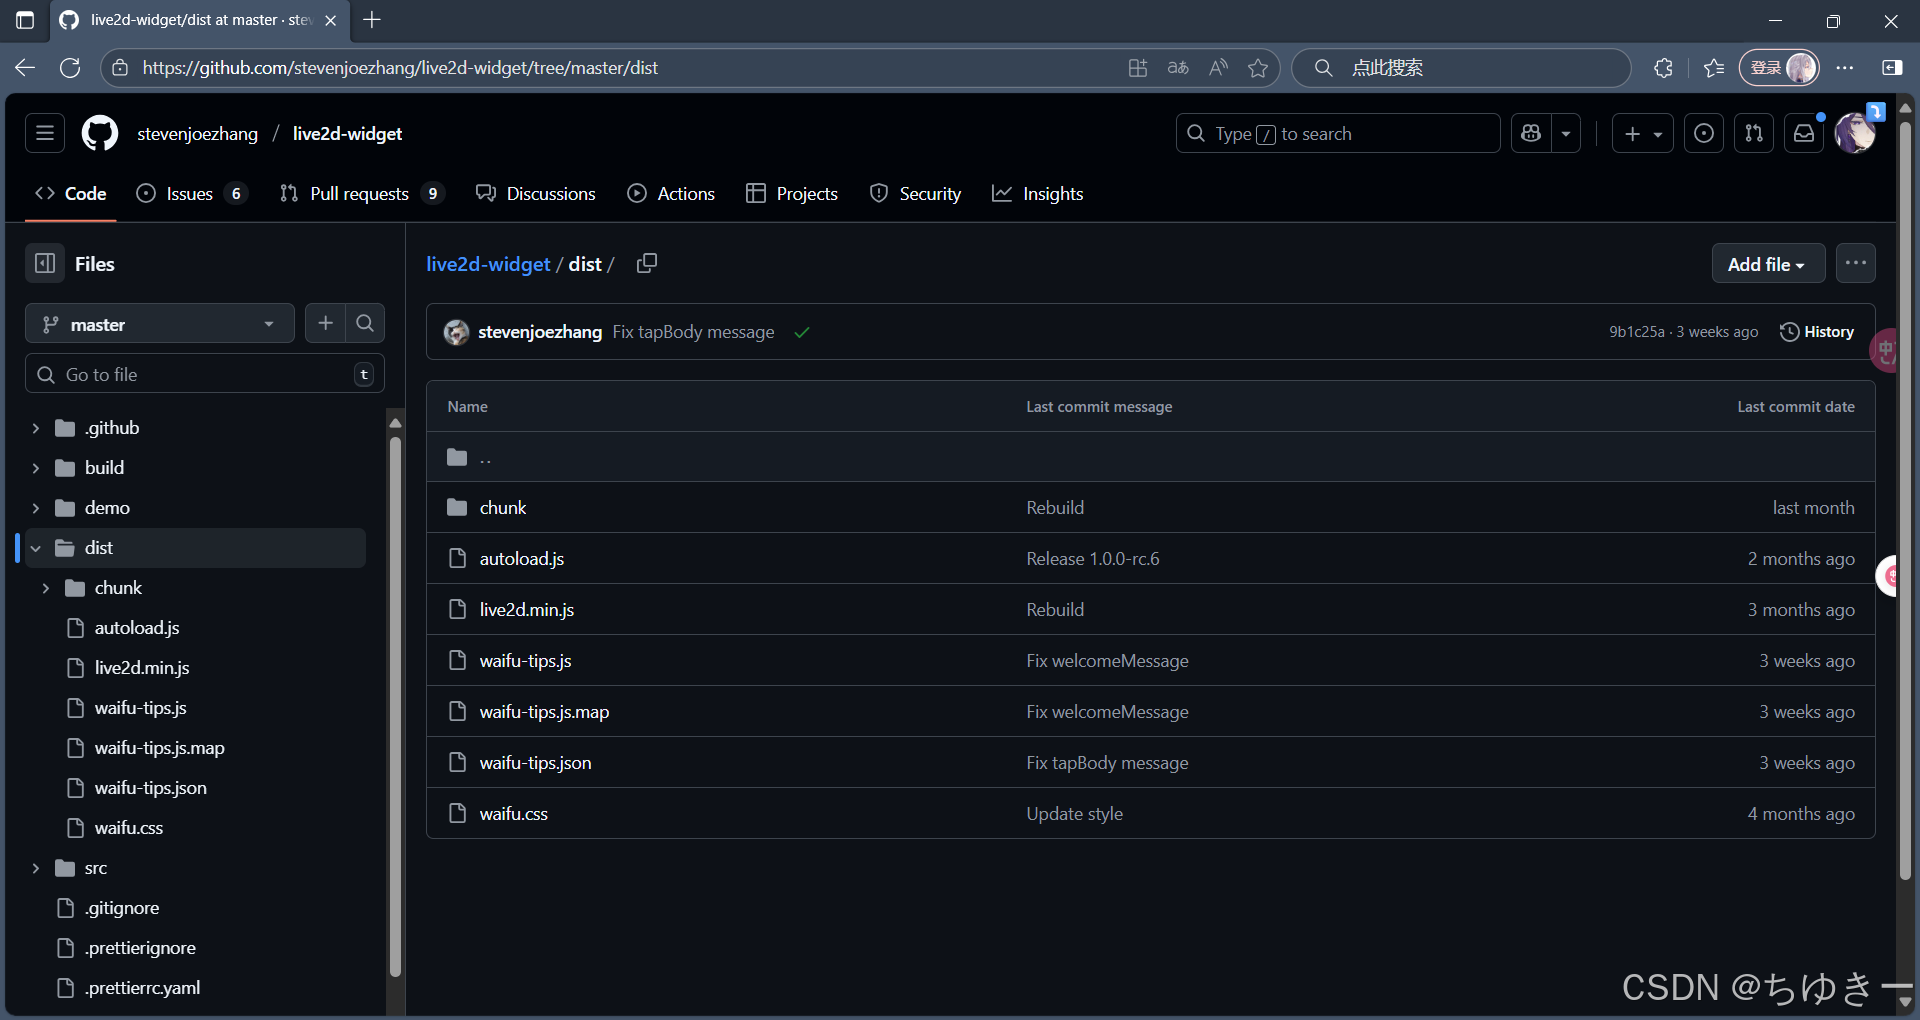Go to GitHub homepage via Octocat logo
The height and width of the screenshot is (1020, 1920).
[x=99, y=133]
